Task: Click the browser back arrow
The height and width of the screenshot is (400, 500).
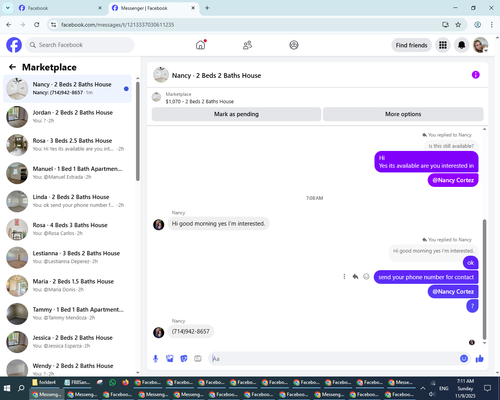Action: tap(9, 25)
